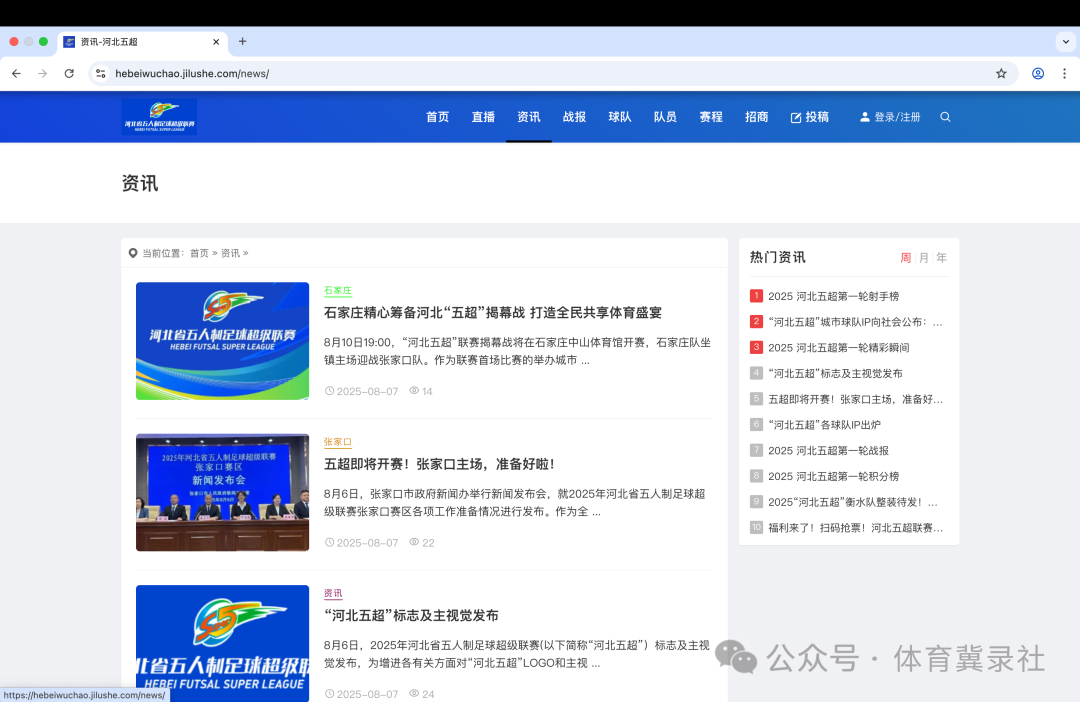The height and width of the screenshot is (702, 1080).
Task: Click the Hebei Futsal Super League logo
Action: pyautogui.click(x=159, y=116)
